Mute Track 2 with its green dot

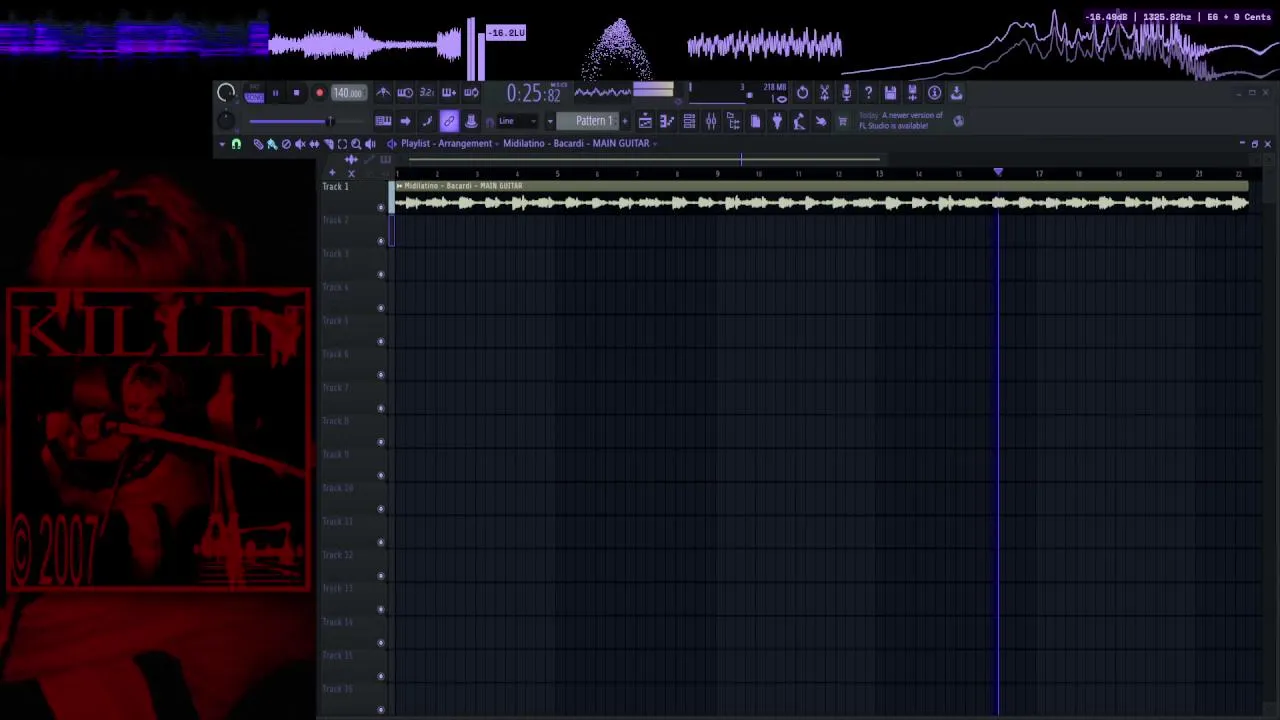point(380,241)
